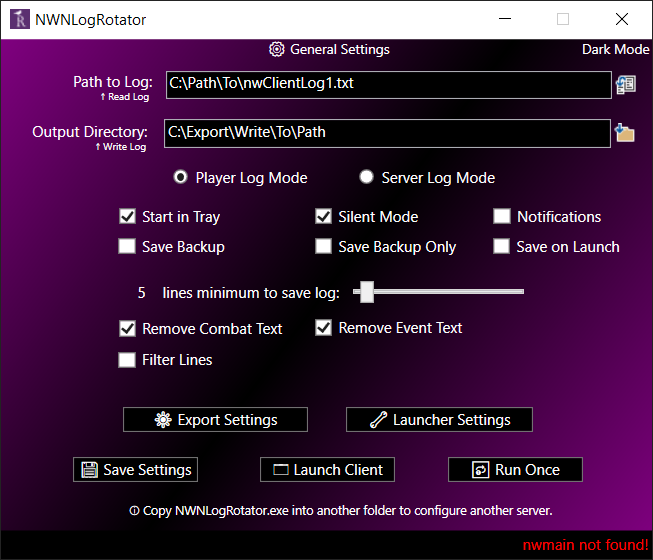The width and height of the screenshot is (653, 560).
Task: Click the Save Settings button
Action: click(135, 470)
